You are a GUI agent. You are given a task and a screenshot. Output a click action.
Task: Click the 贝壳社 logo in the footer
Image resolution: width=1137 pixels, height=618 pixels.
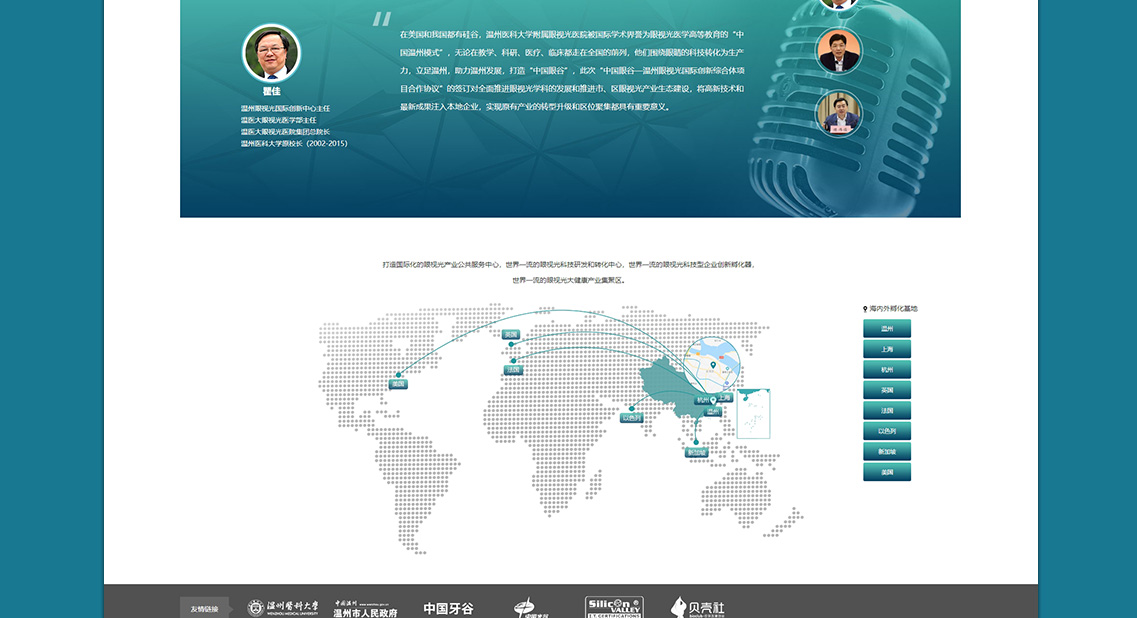tap(698, 608)
